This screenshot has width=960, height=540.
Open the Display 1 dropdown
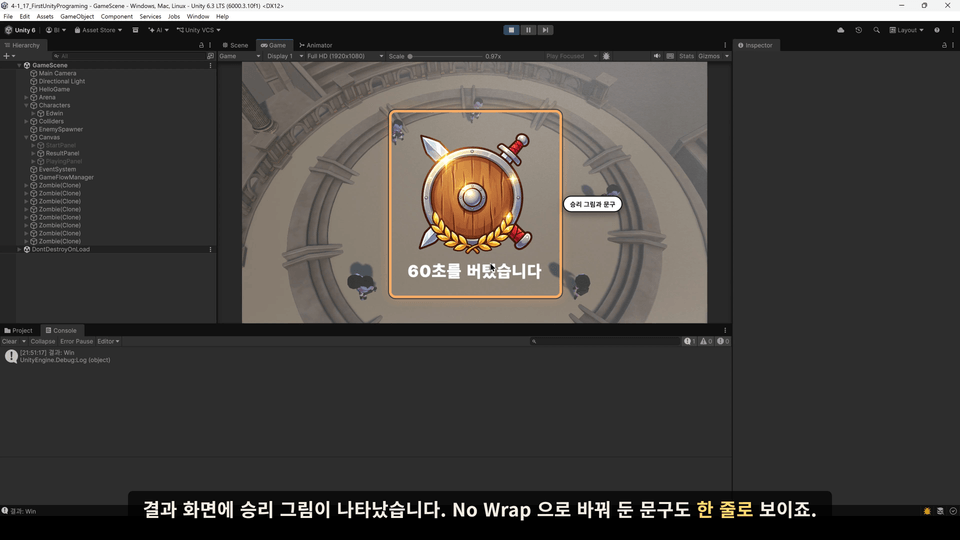[x=284, y=56]
